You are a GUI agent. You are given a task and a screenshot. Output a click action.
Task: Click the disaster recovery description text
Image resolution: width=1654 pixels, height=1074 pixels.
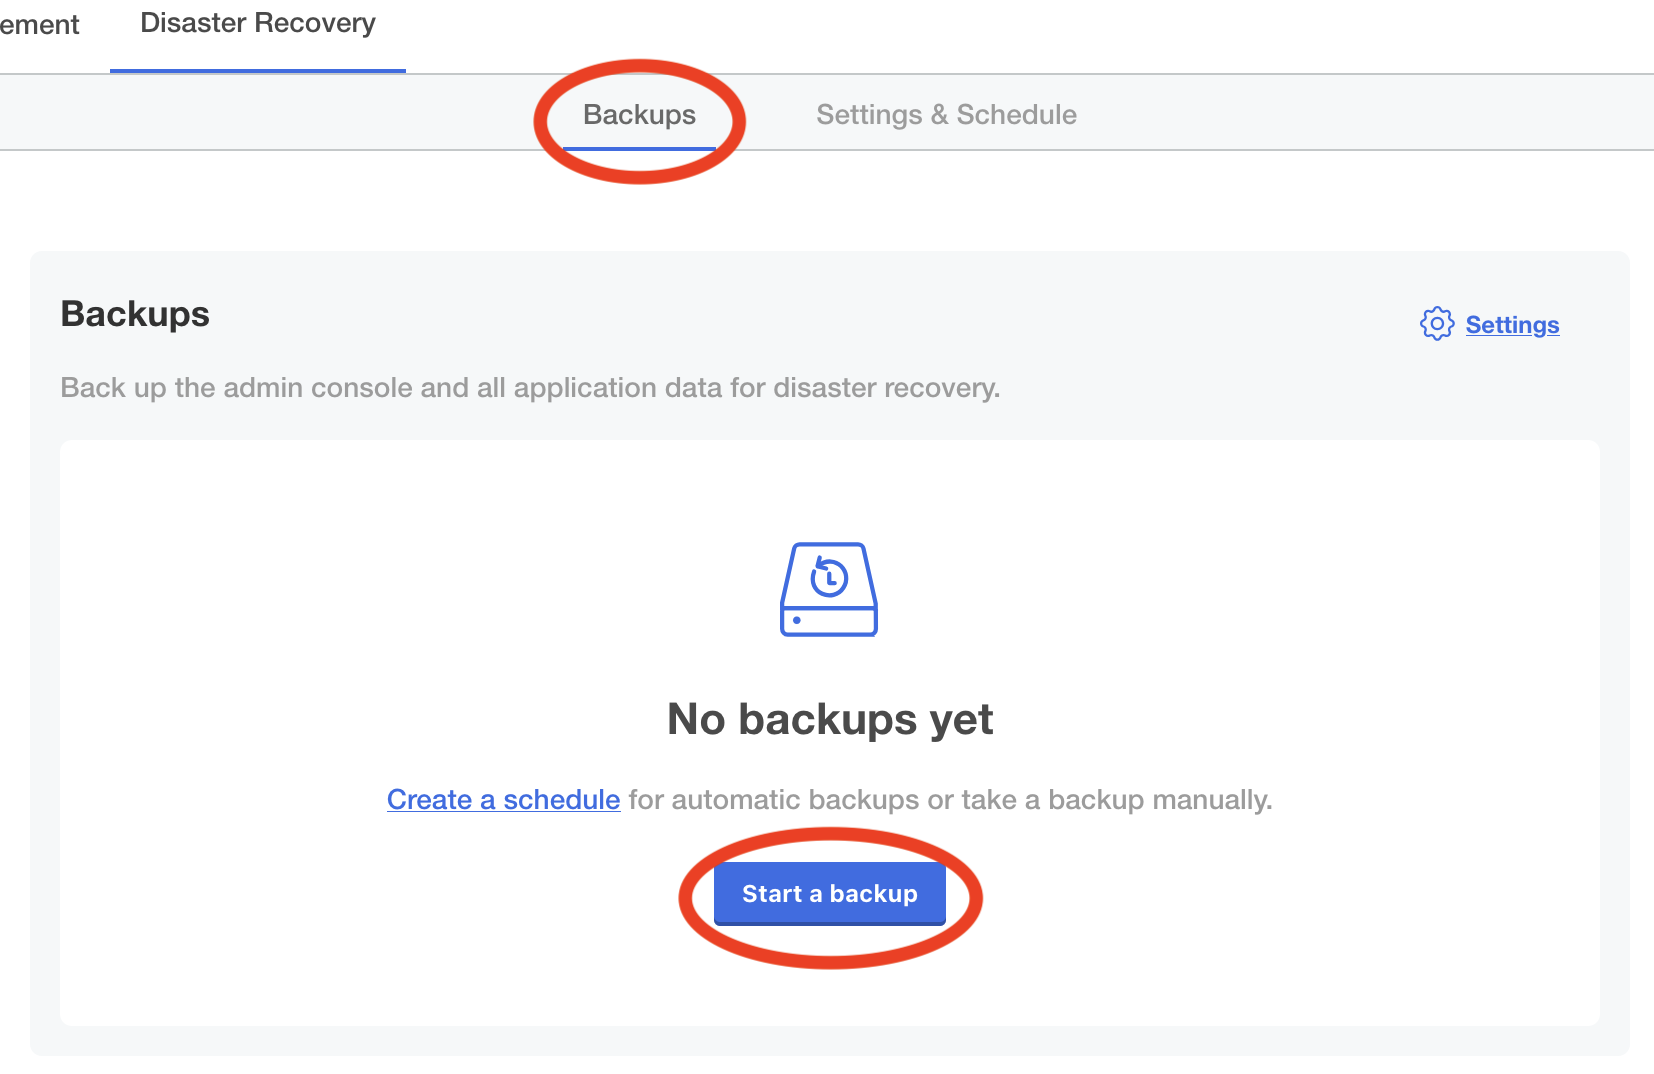click(530, 388)
